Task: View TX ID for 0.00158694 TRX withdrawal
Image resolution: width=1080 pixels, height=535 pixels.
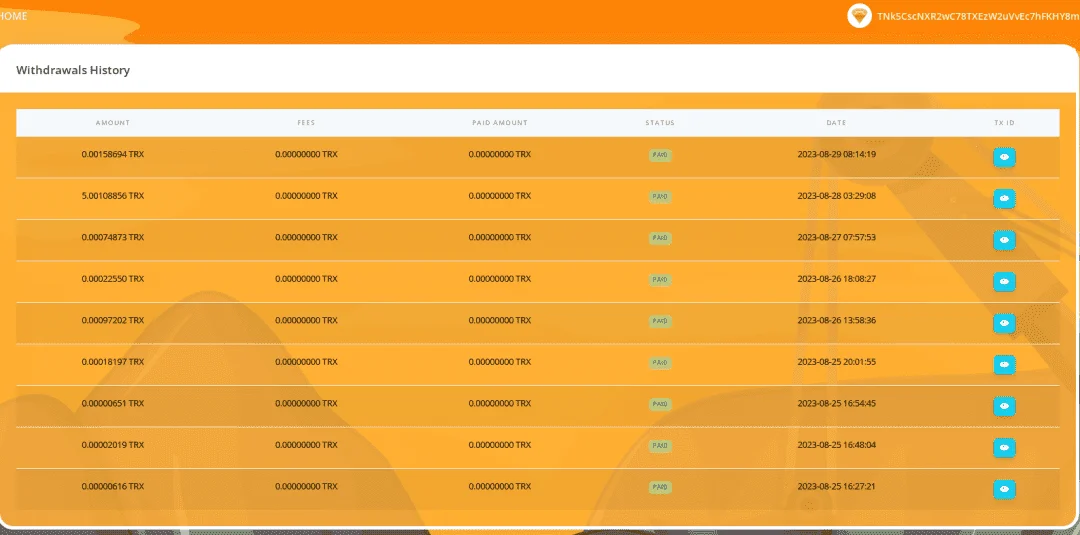Action: click(1004, 157)
